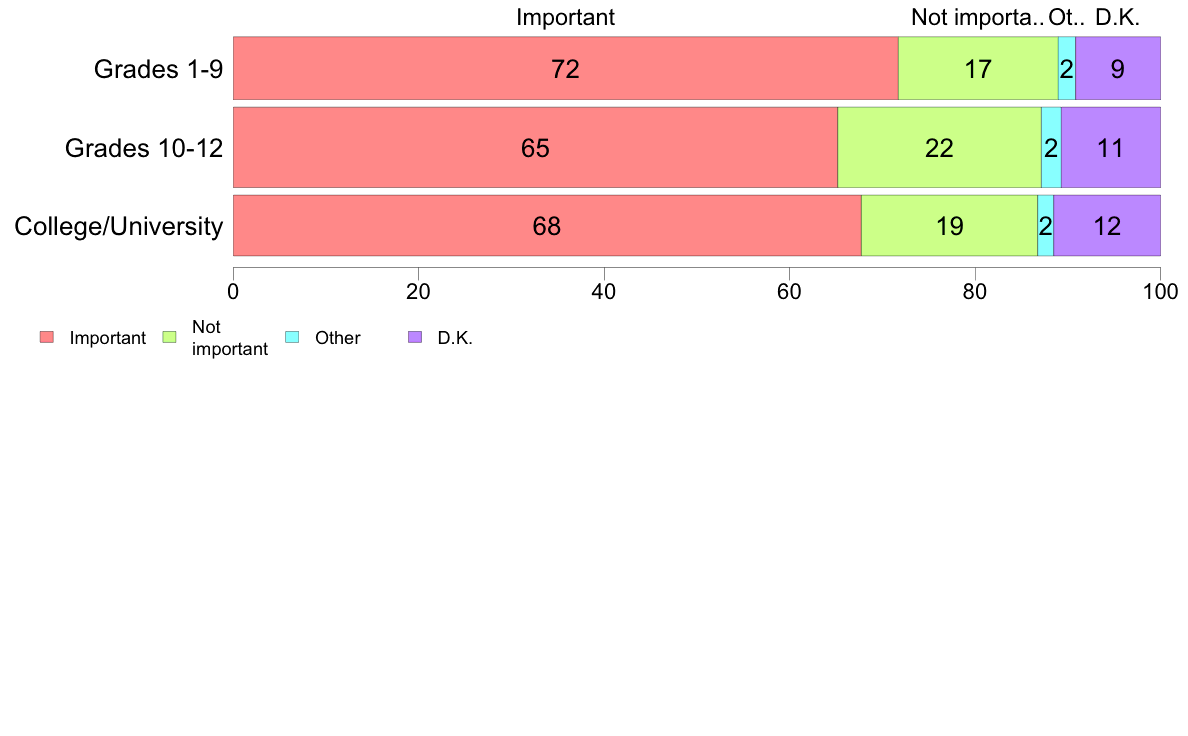Select the Grades 1-9 Important bar showing 72
1188x736 pixels.
566,68
